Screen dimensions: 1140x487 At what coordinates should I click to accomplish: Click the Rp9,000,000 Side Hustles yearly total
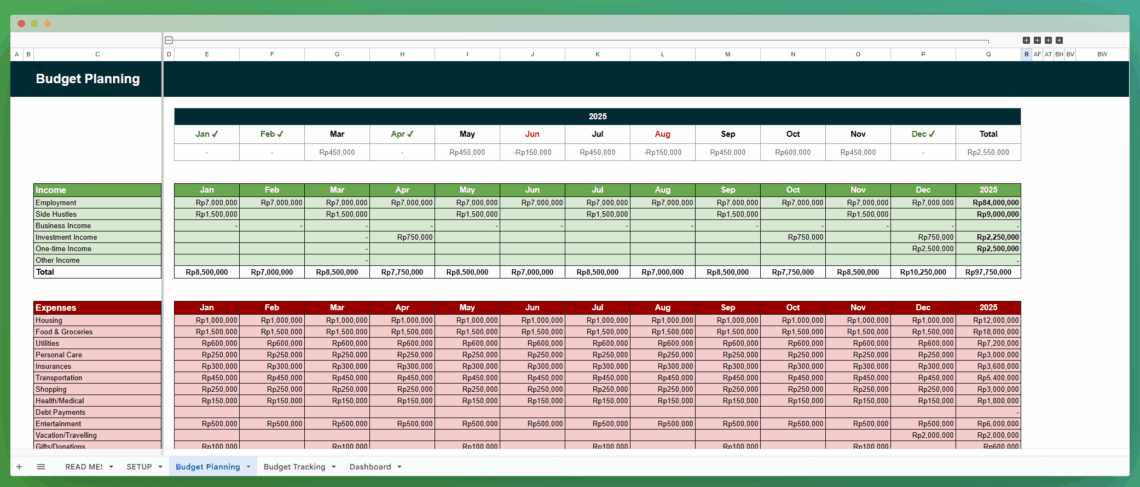pos(988,214)
